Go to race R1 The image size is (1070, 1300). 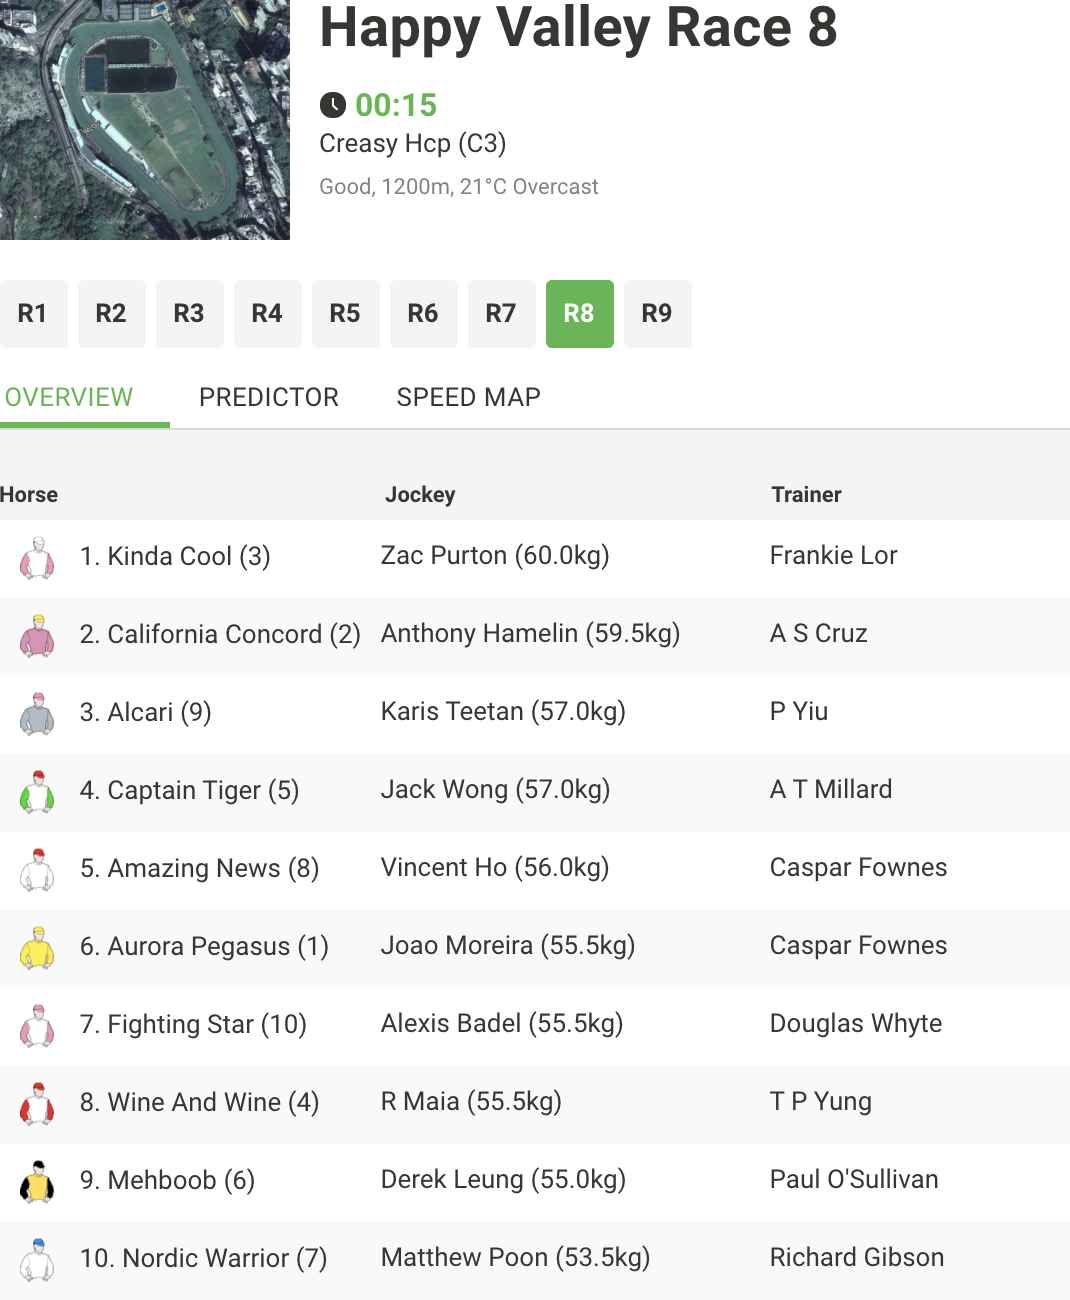[x=33, y=314]
